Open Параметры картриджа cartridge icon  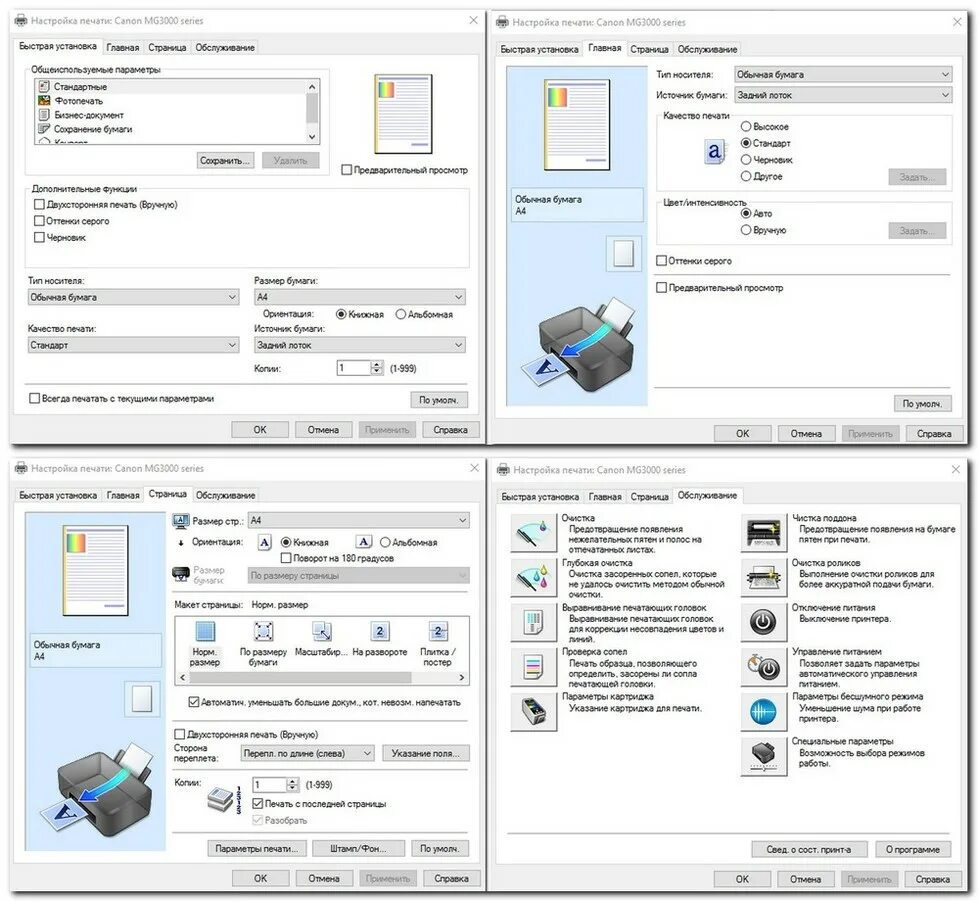pos(533,712)
